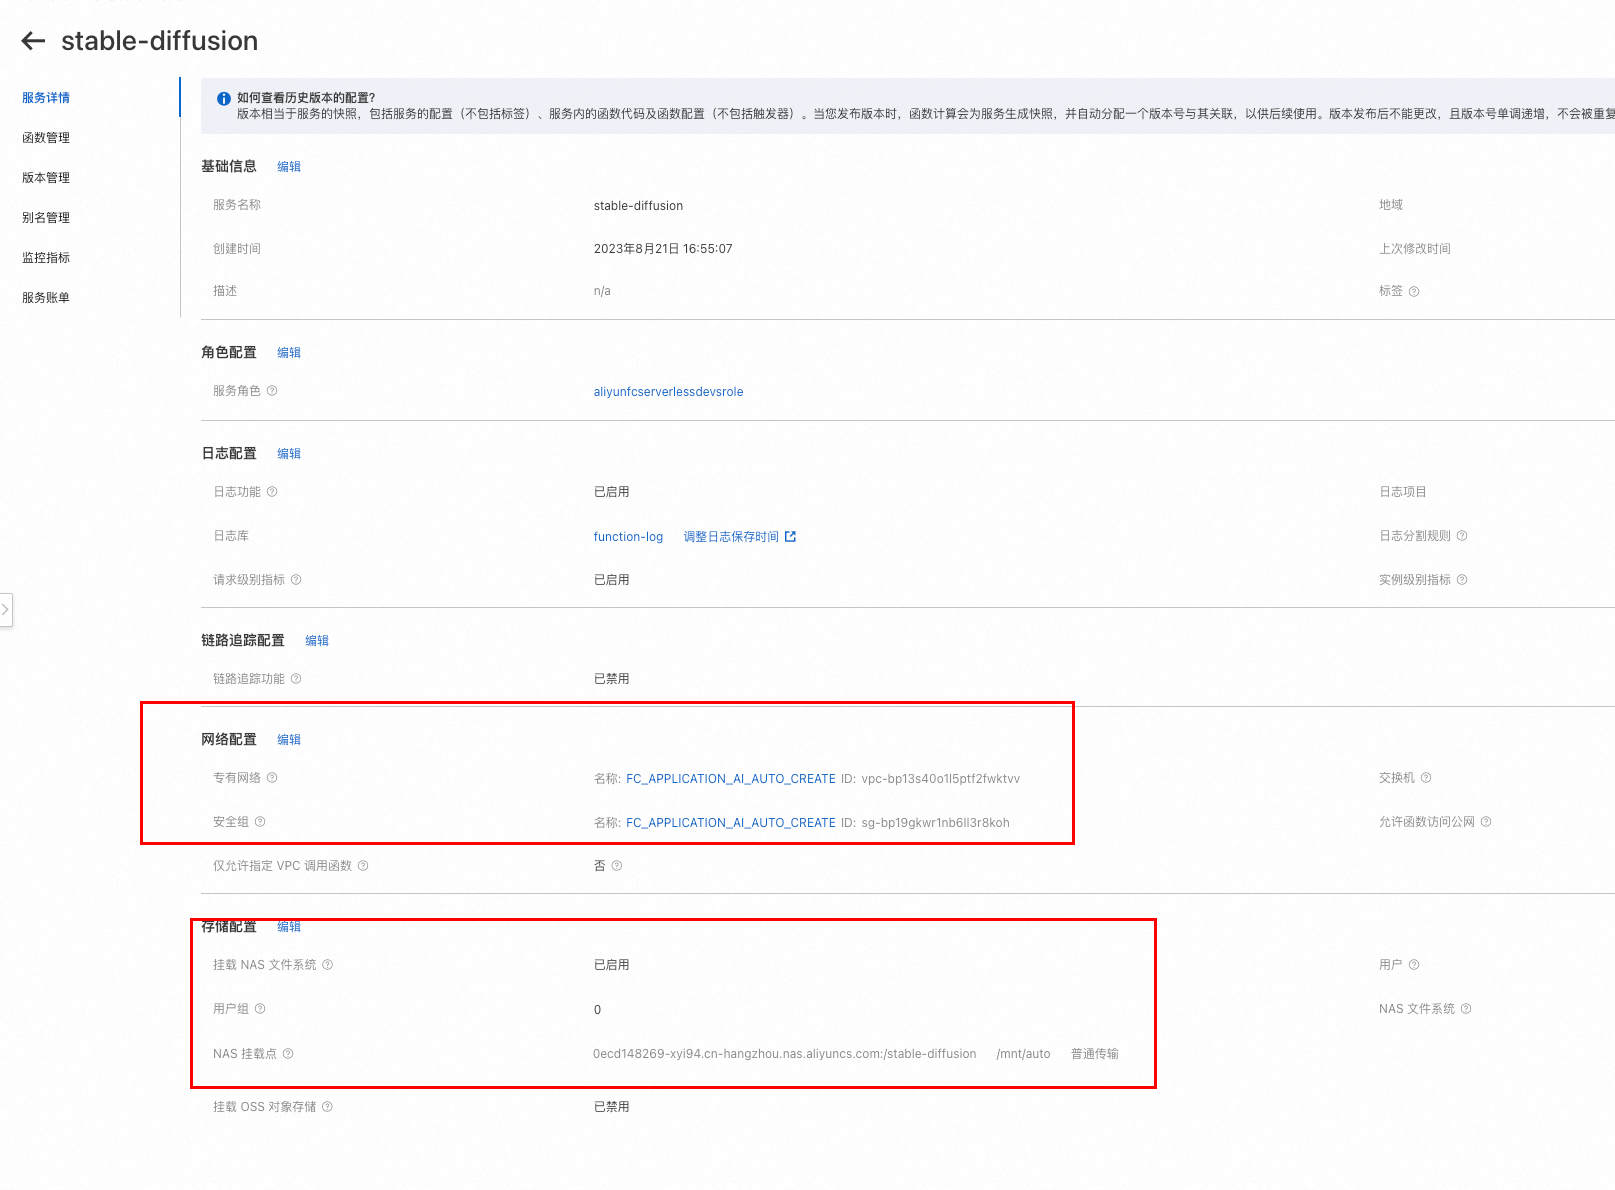Switch to 版本管理 in the sidebar
1615x1190 pixels.
point(46,178)
